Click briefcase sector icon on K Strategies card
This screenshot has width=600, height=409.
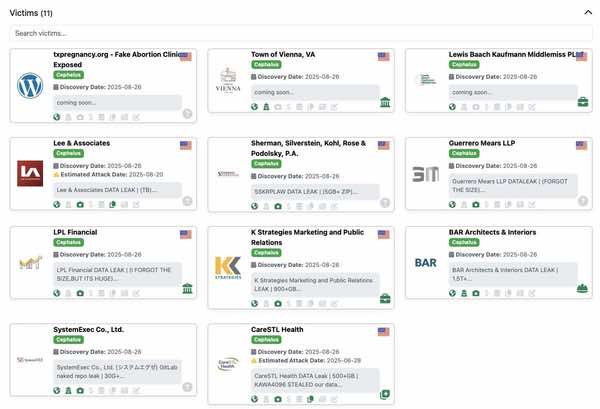point(385,298)
